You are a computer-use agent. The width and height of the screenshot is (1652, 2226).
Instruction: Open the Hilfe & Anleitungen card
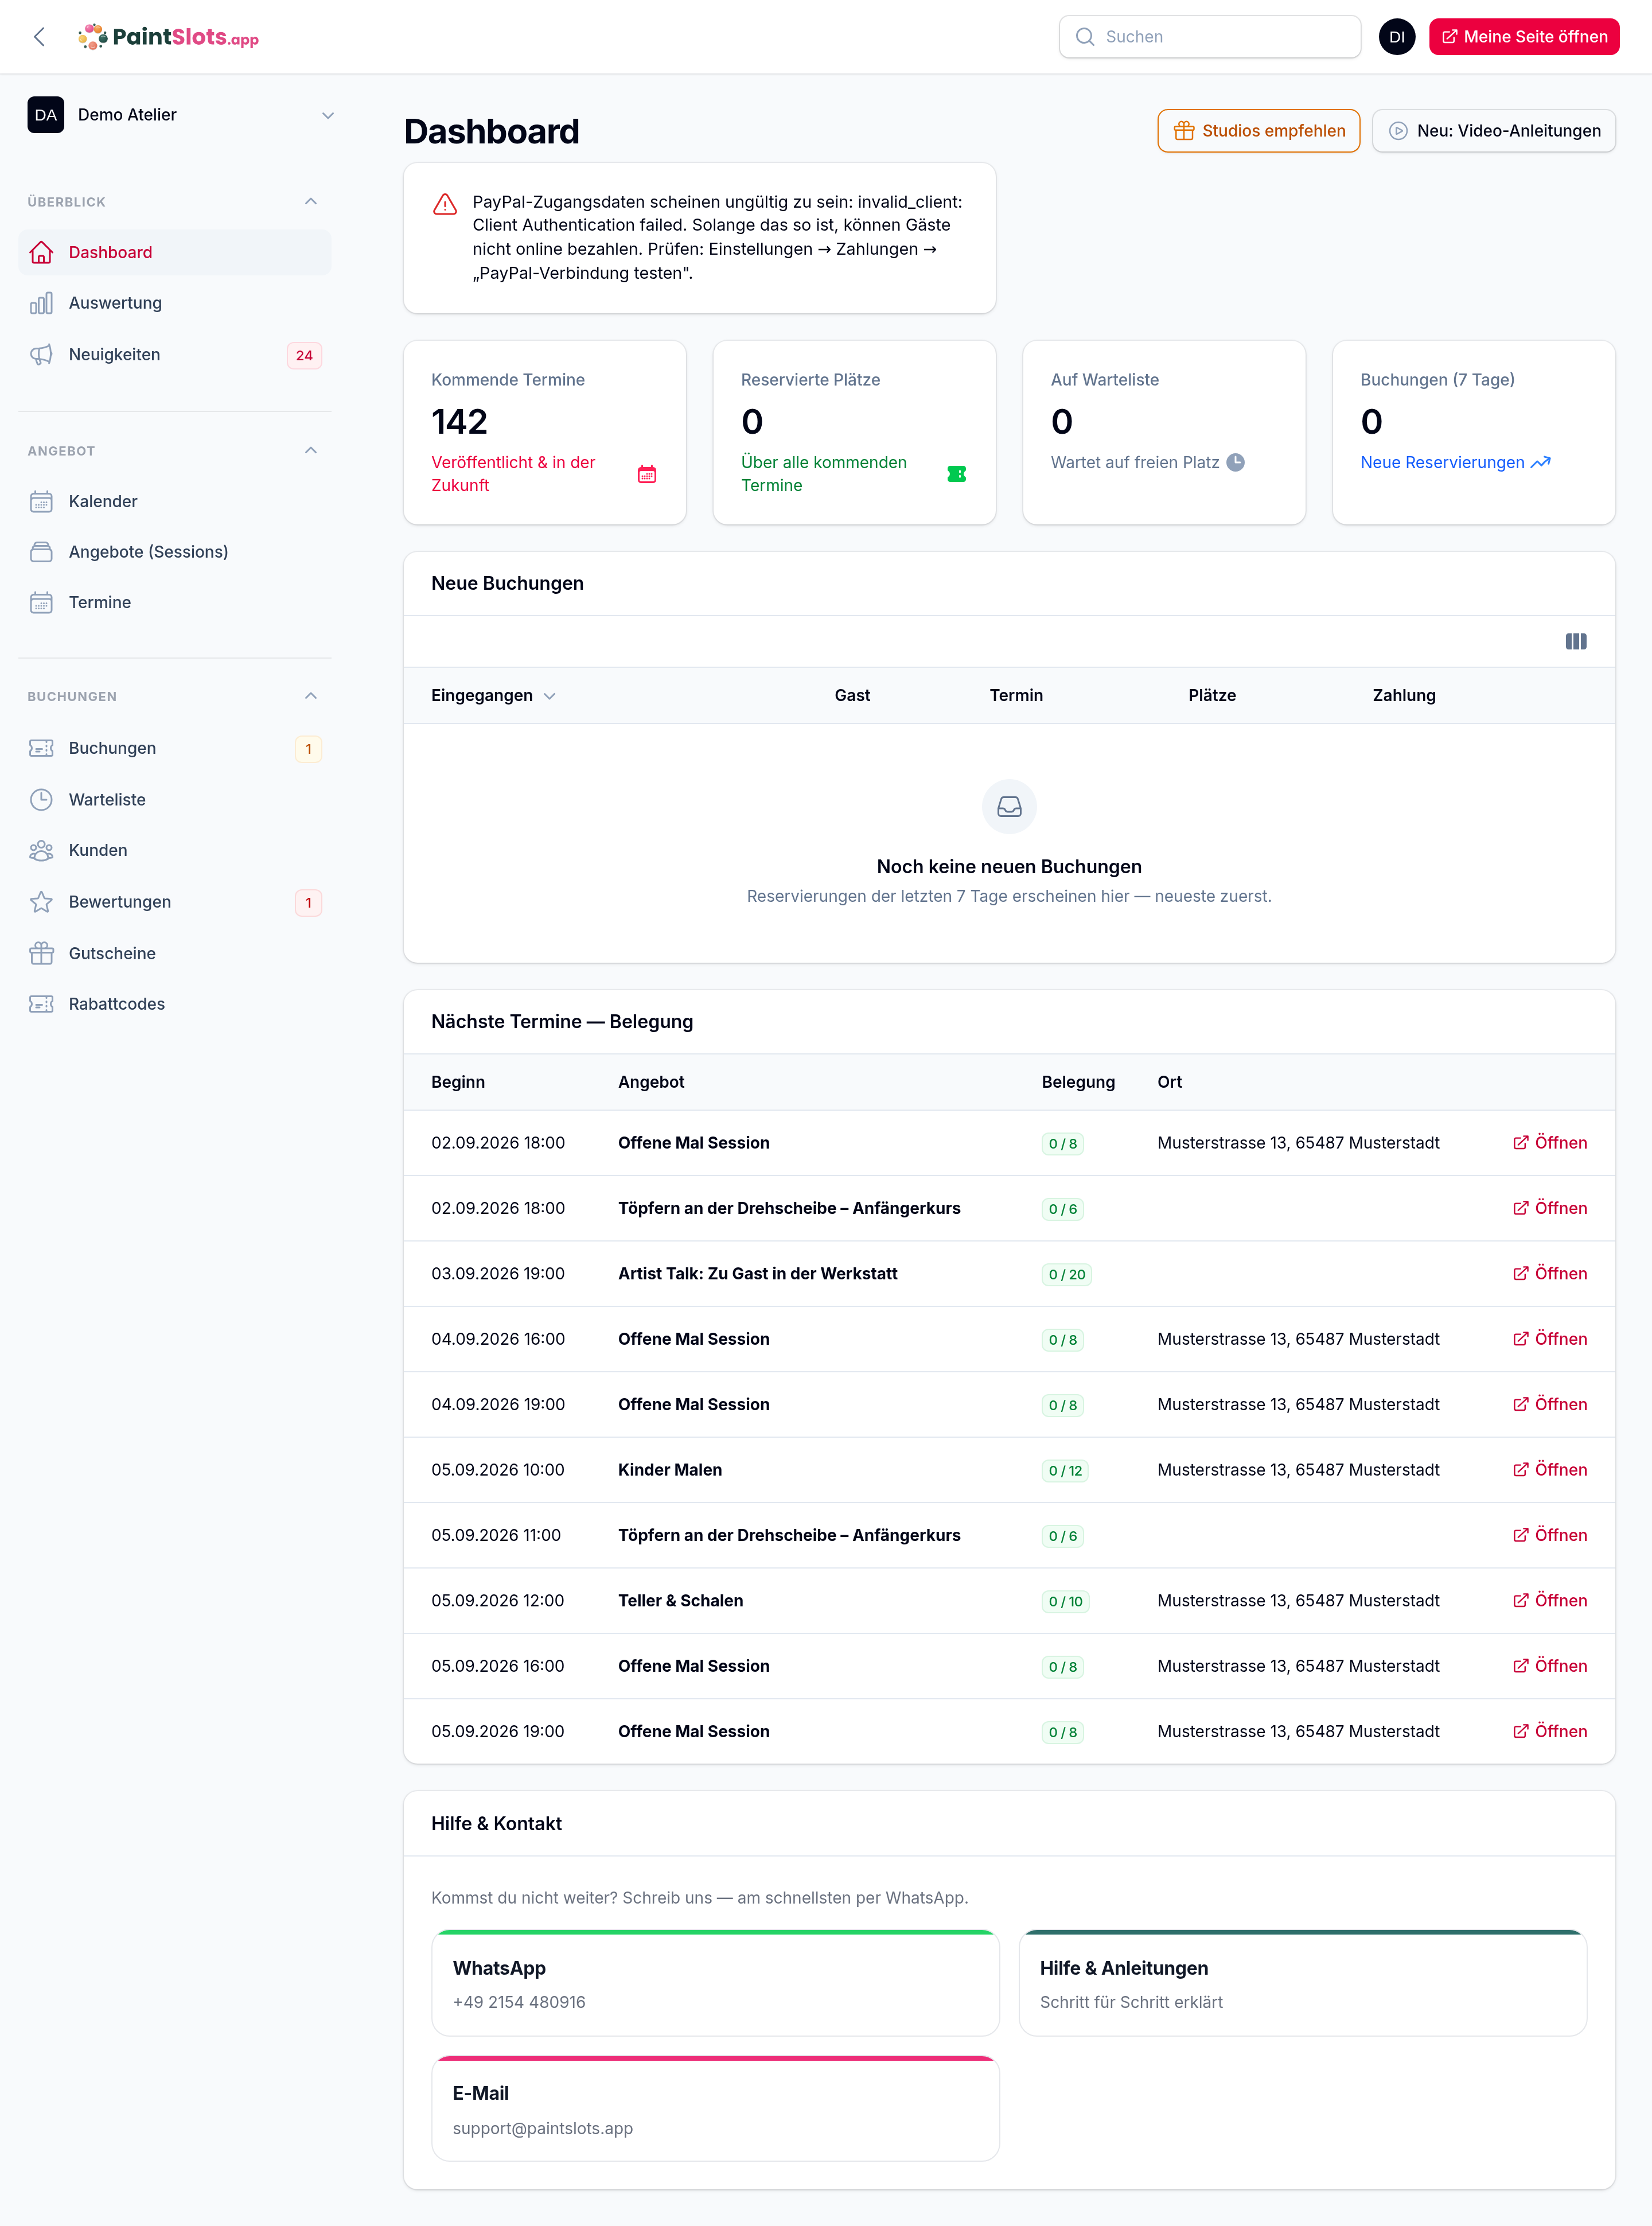[1302, 1982]
